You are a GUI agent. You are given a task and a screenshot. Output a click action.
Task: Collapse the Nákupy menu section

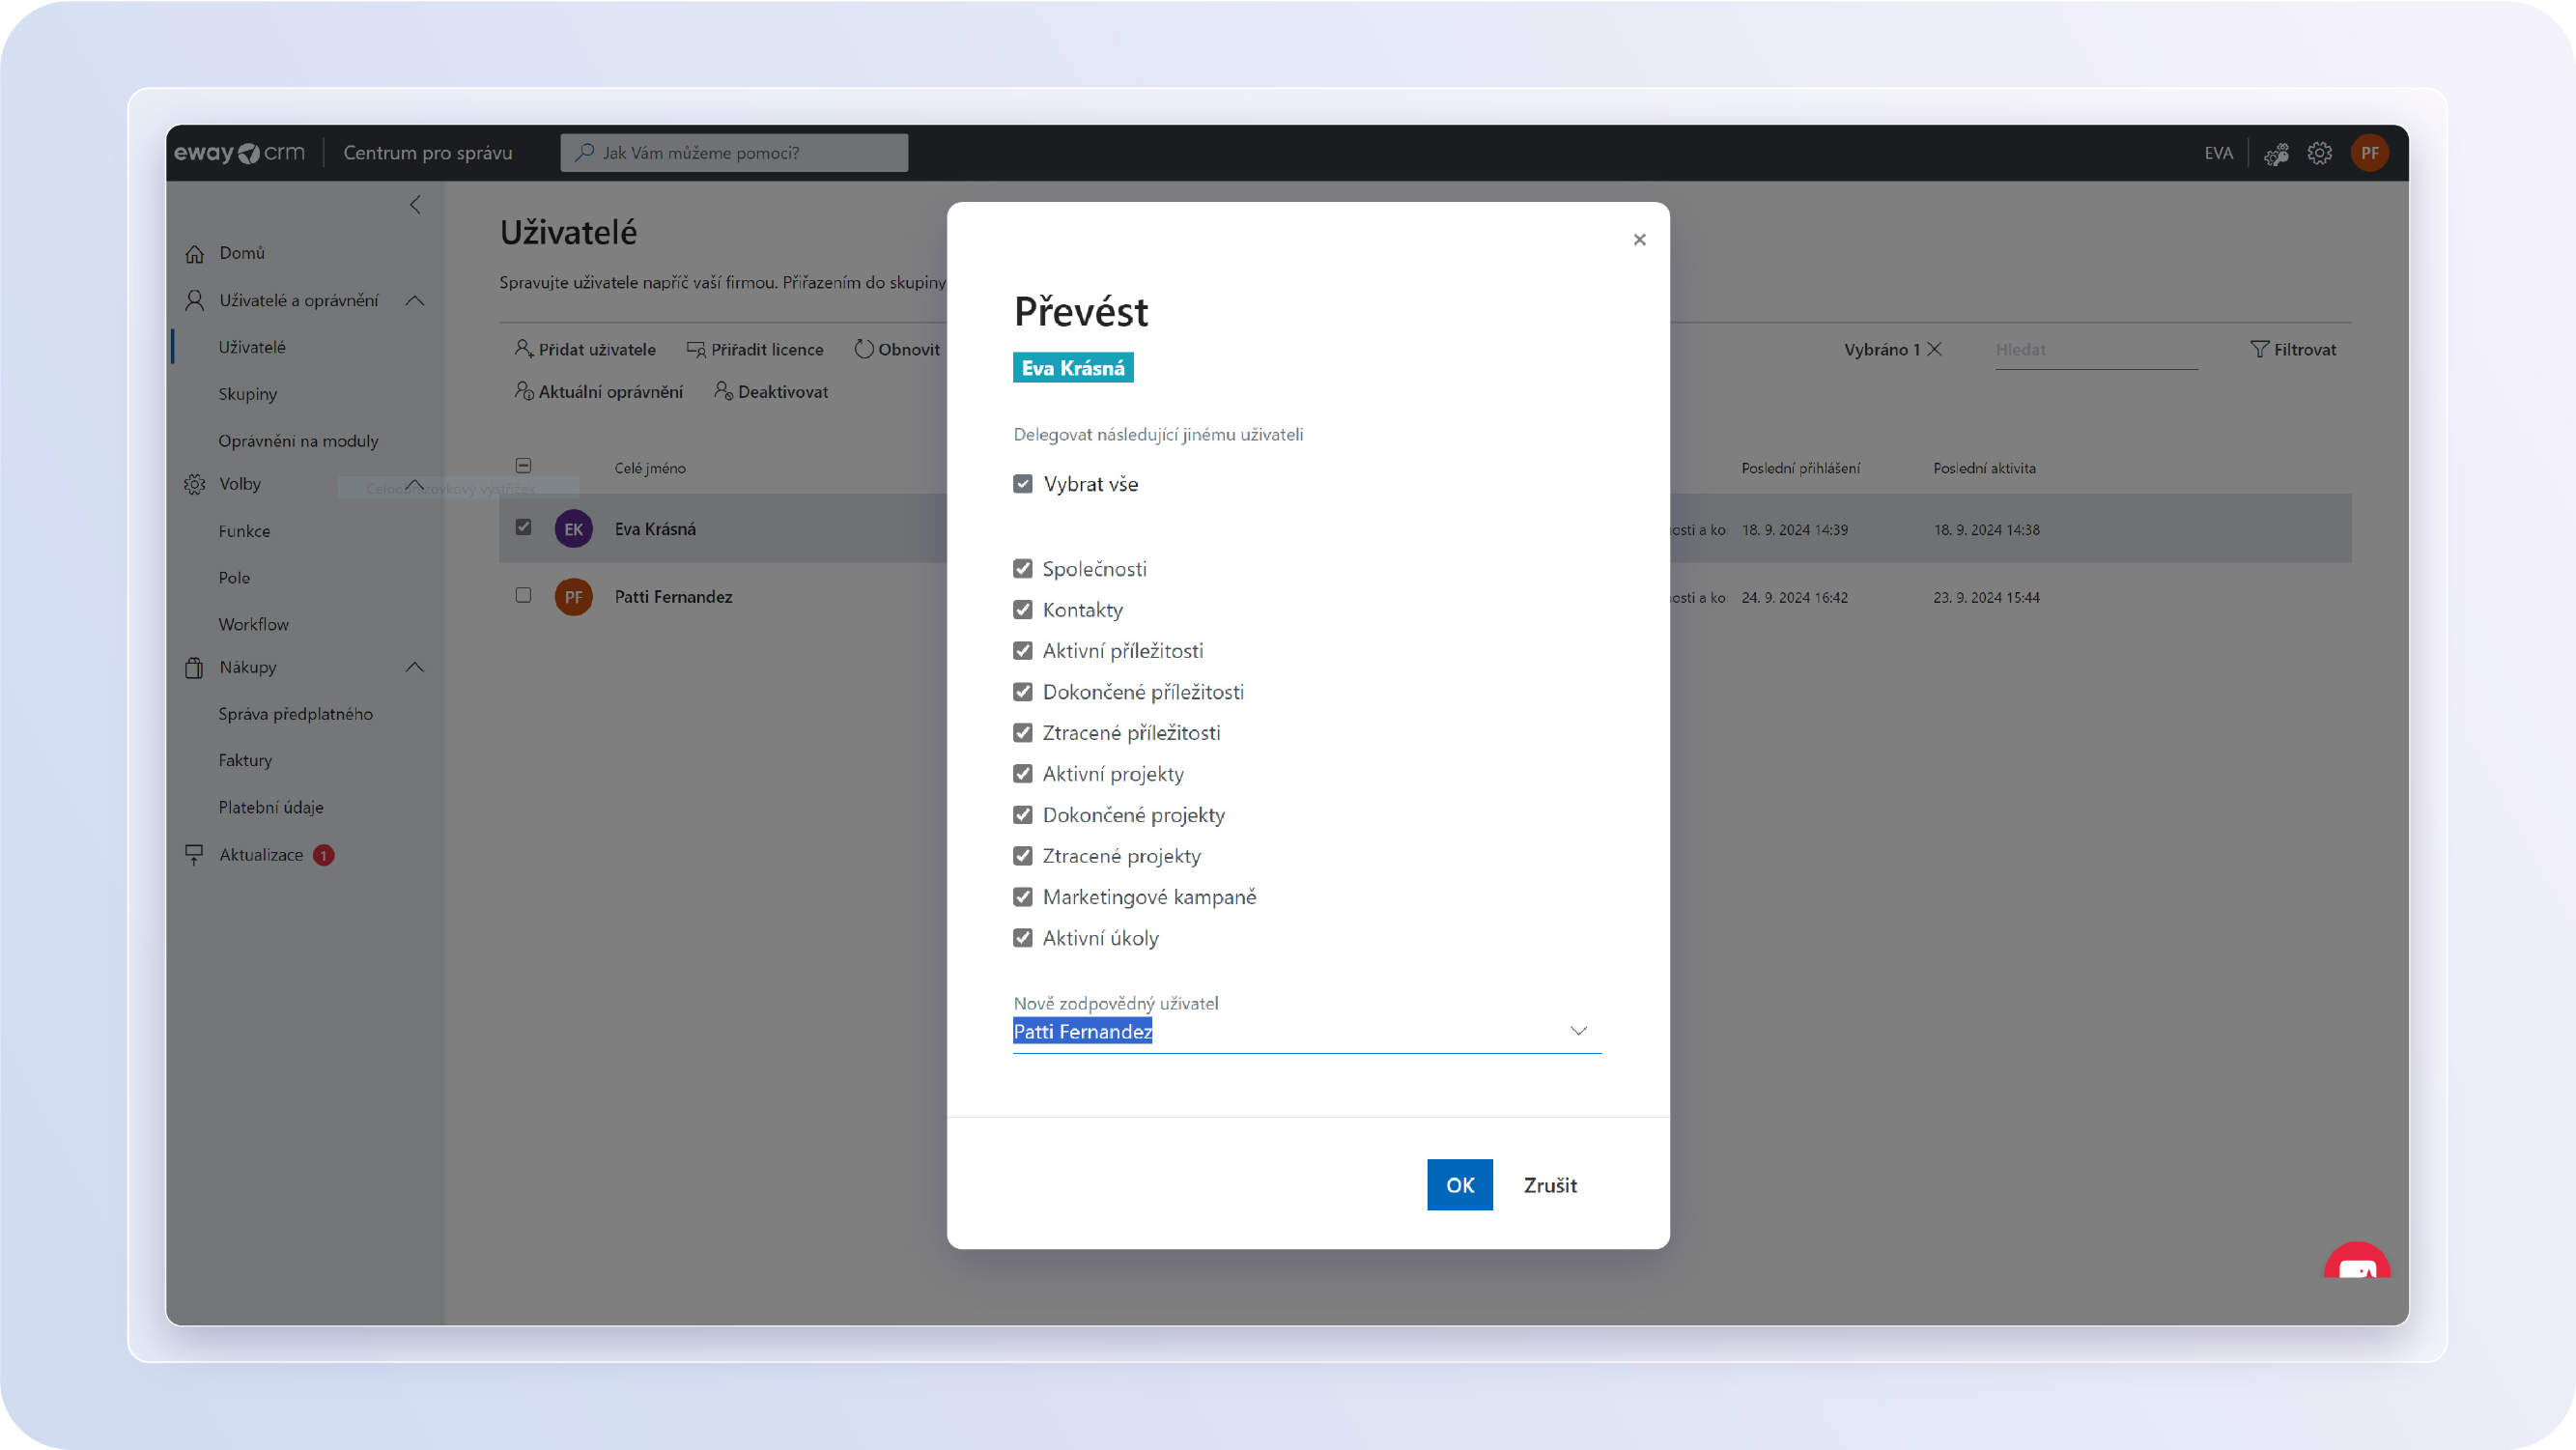[414, 668]
